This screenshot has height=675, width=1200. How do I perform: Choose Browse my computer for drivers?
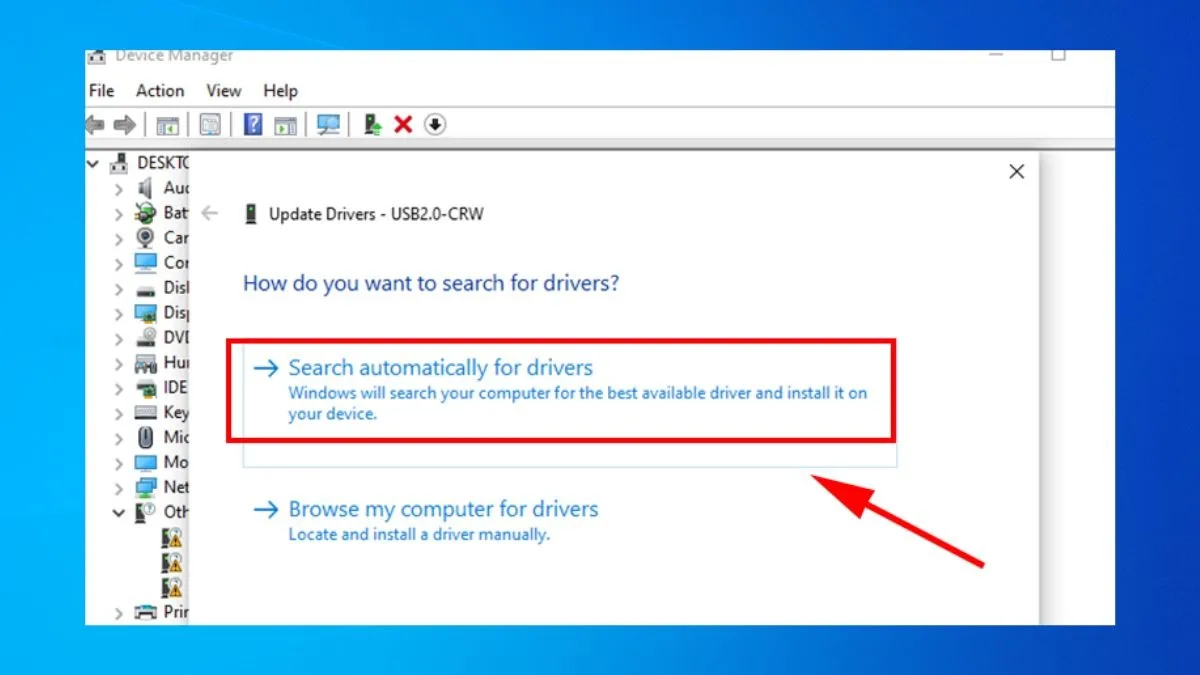coord(443,510)
